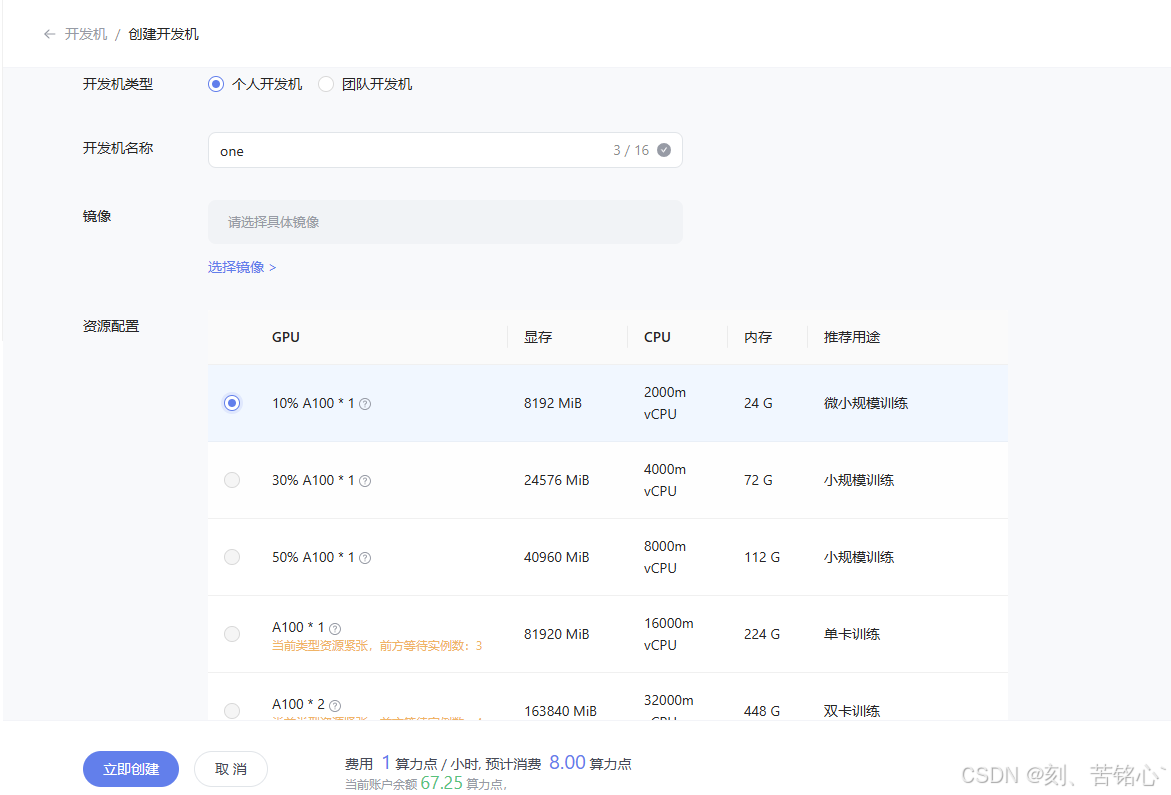Click the 镜像 field label
This screenshot has width=1171, height=795.
pyautogui.click(x=97, y=216)
